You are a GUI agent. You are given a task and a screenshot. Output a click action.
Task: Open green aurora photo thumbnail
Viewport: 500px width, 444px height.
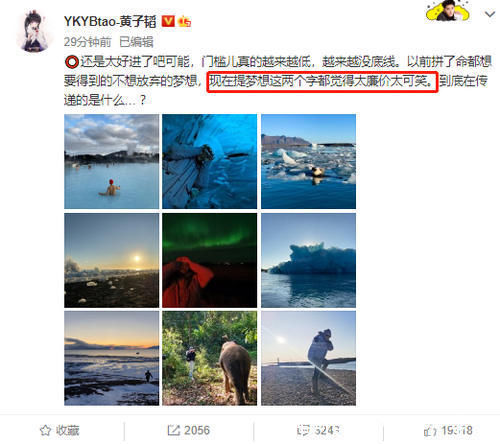coord(210,260)
